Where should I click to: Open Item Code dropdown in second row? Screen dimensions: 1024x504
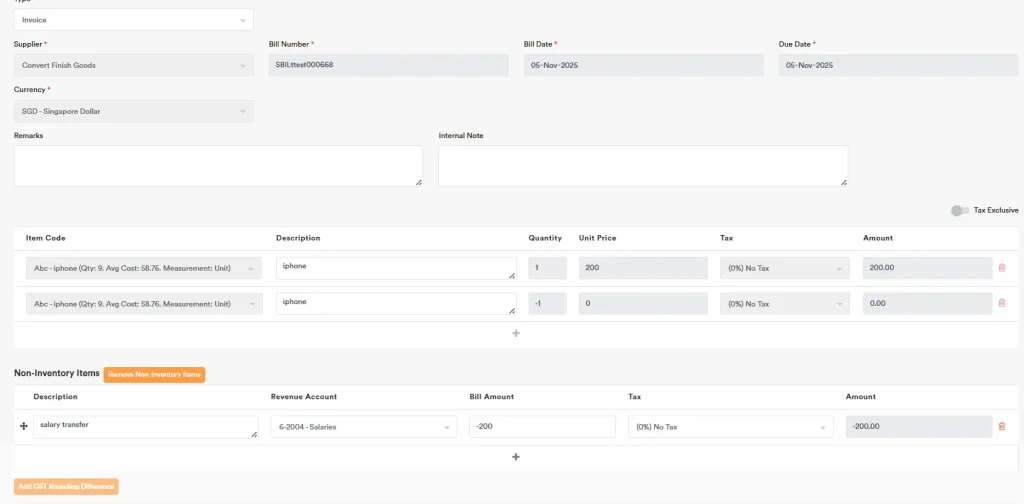[x=144, y=303]
